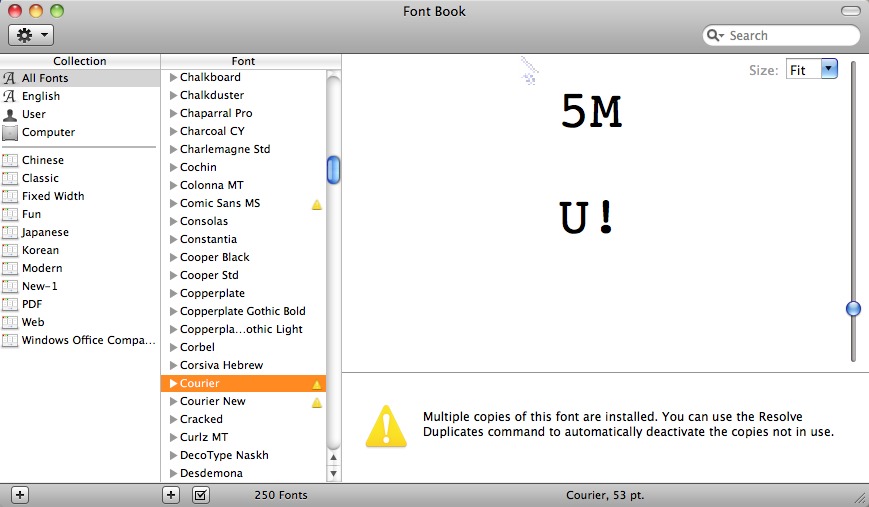Image resolution: width=869 pixels, height=507 pixels.
Task: Select the English collection
Action: [80, 96]
